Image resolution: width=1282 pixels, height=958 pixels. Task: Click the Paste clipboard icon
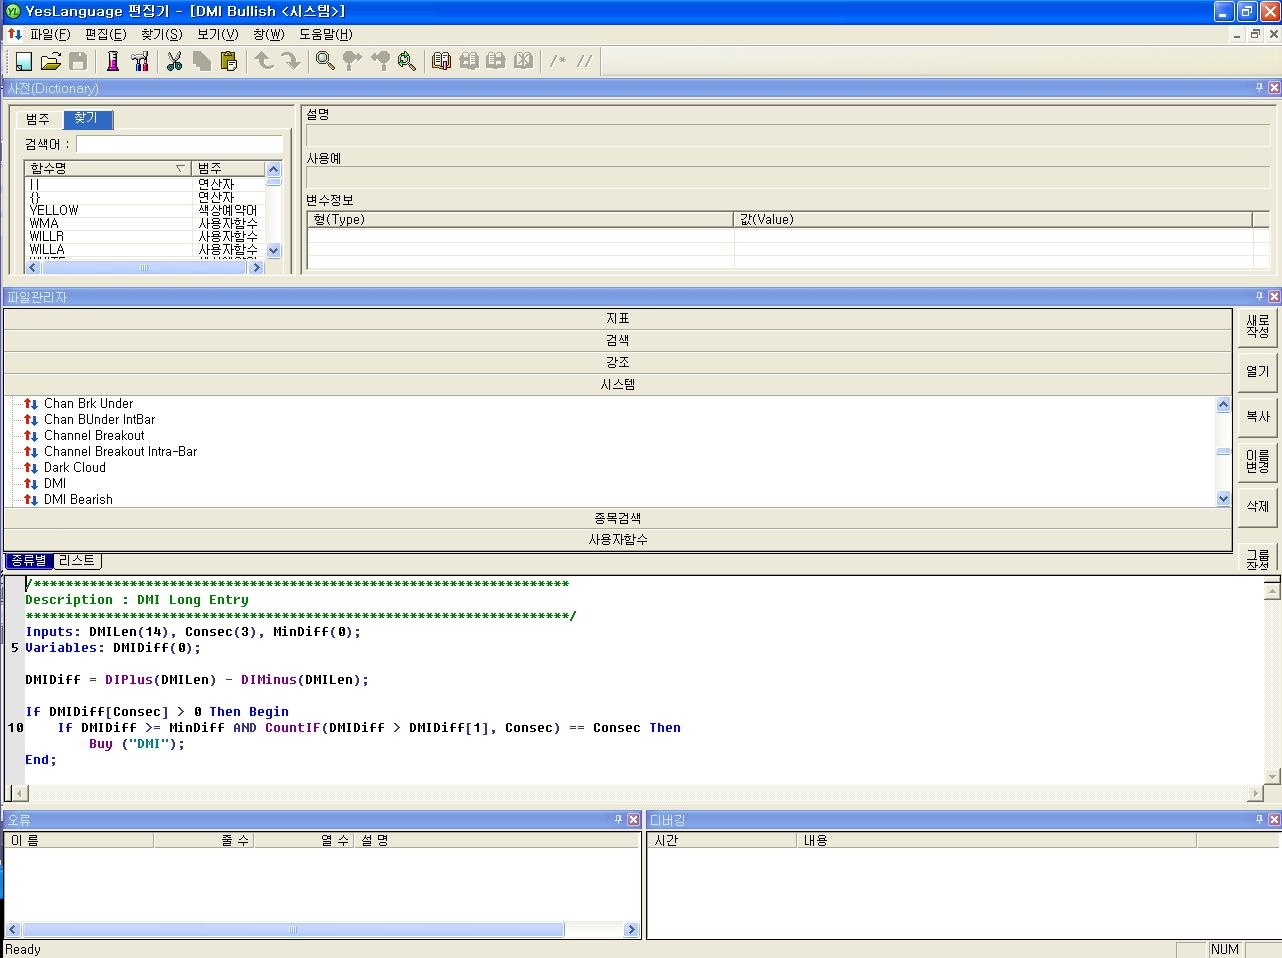pos(229,61)
